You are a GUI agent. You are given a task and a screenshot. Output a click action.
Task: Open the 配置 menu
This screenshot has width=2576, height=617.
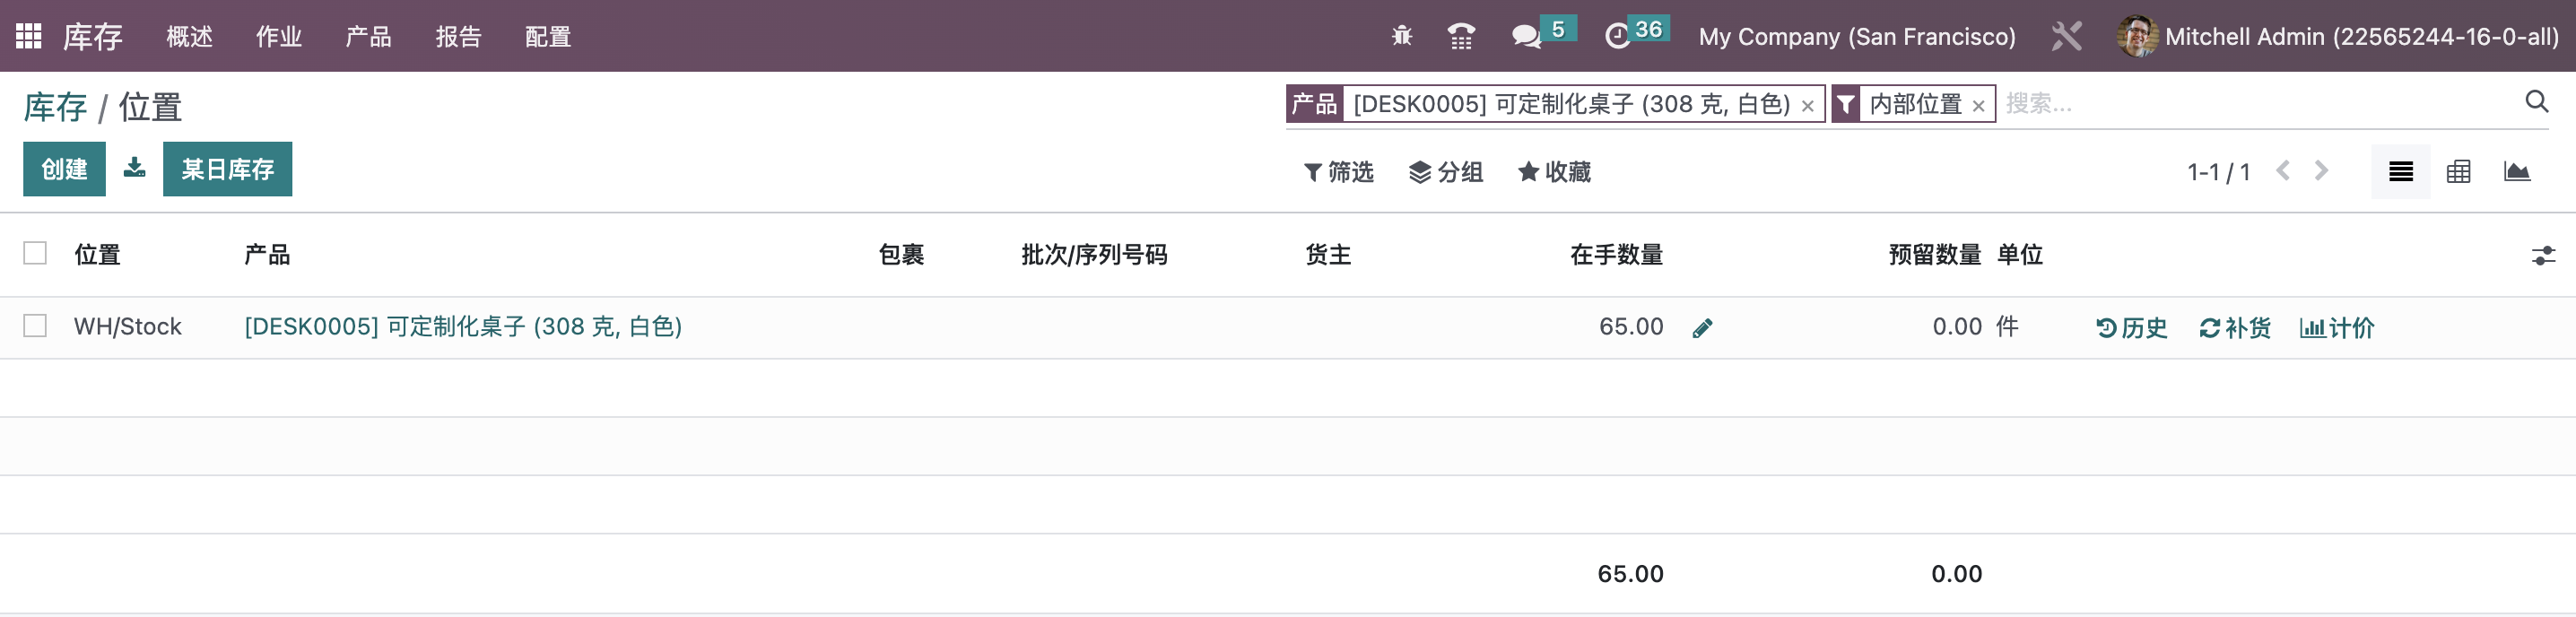pos(548,37)
